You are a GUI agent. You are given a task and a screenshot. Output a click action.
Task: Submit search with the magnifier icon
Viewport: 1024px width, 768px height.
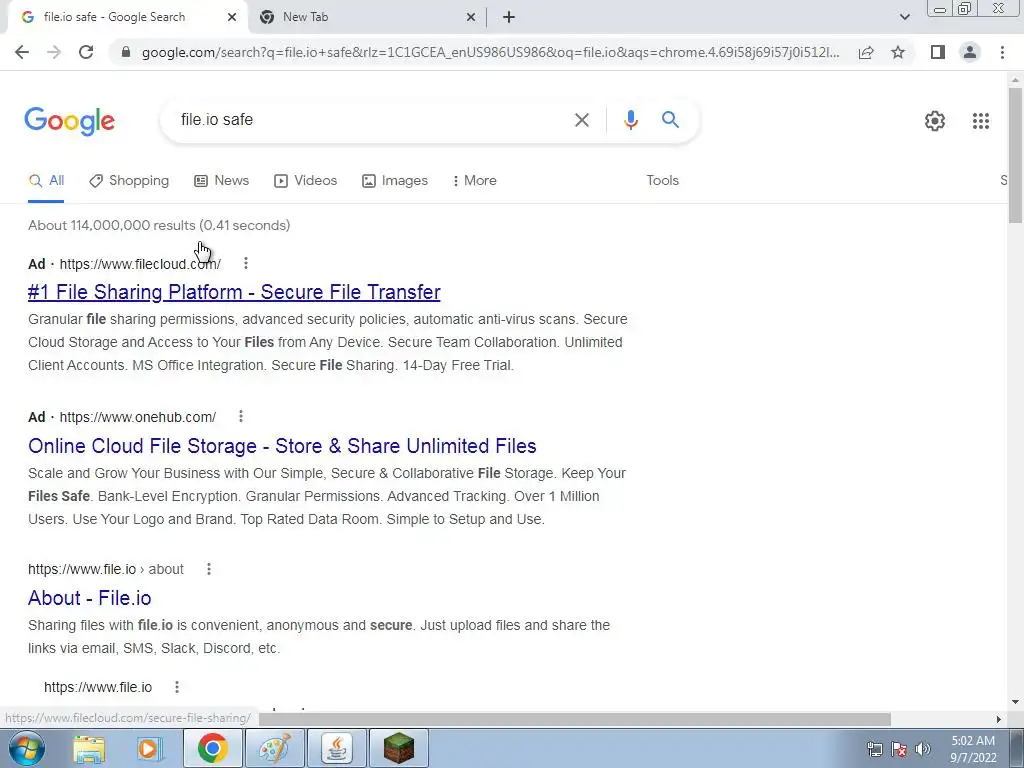[x=670, y=120]
